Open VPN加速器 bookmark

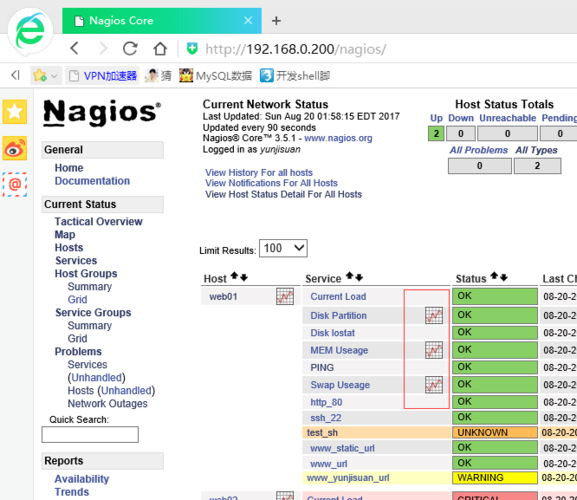(x=103, y=76)
